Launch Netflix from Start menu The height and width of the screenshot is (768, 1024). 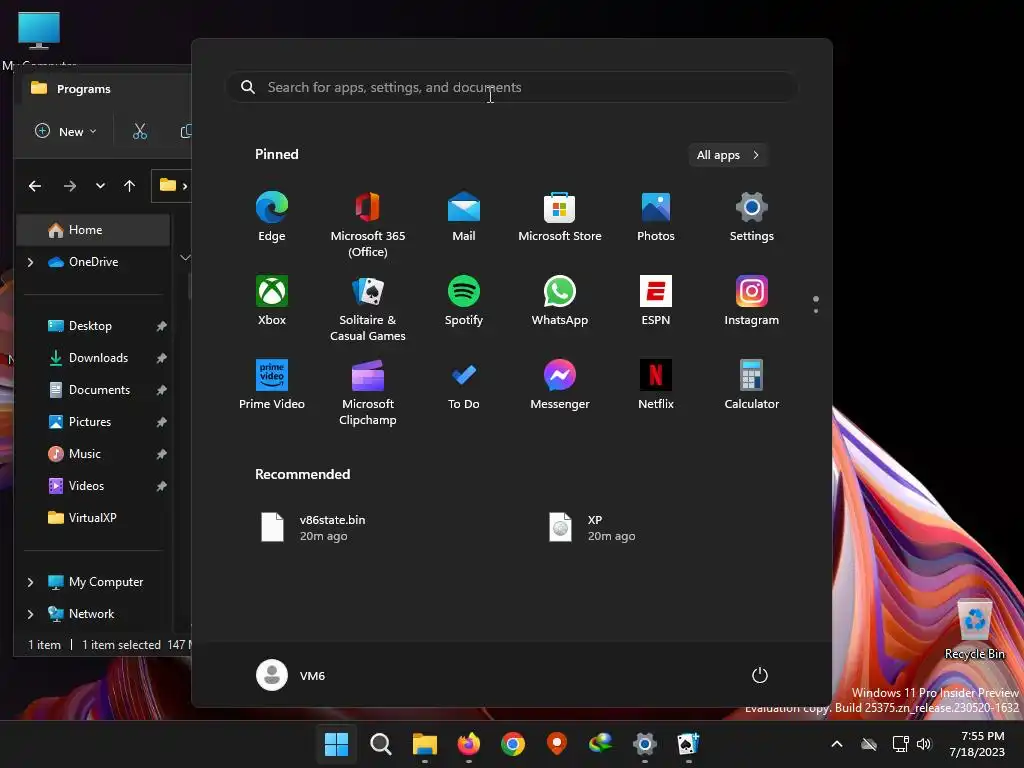(656, 385)
